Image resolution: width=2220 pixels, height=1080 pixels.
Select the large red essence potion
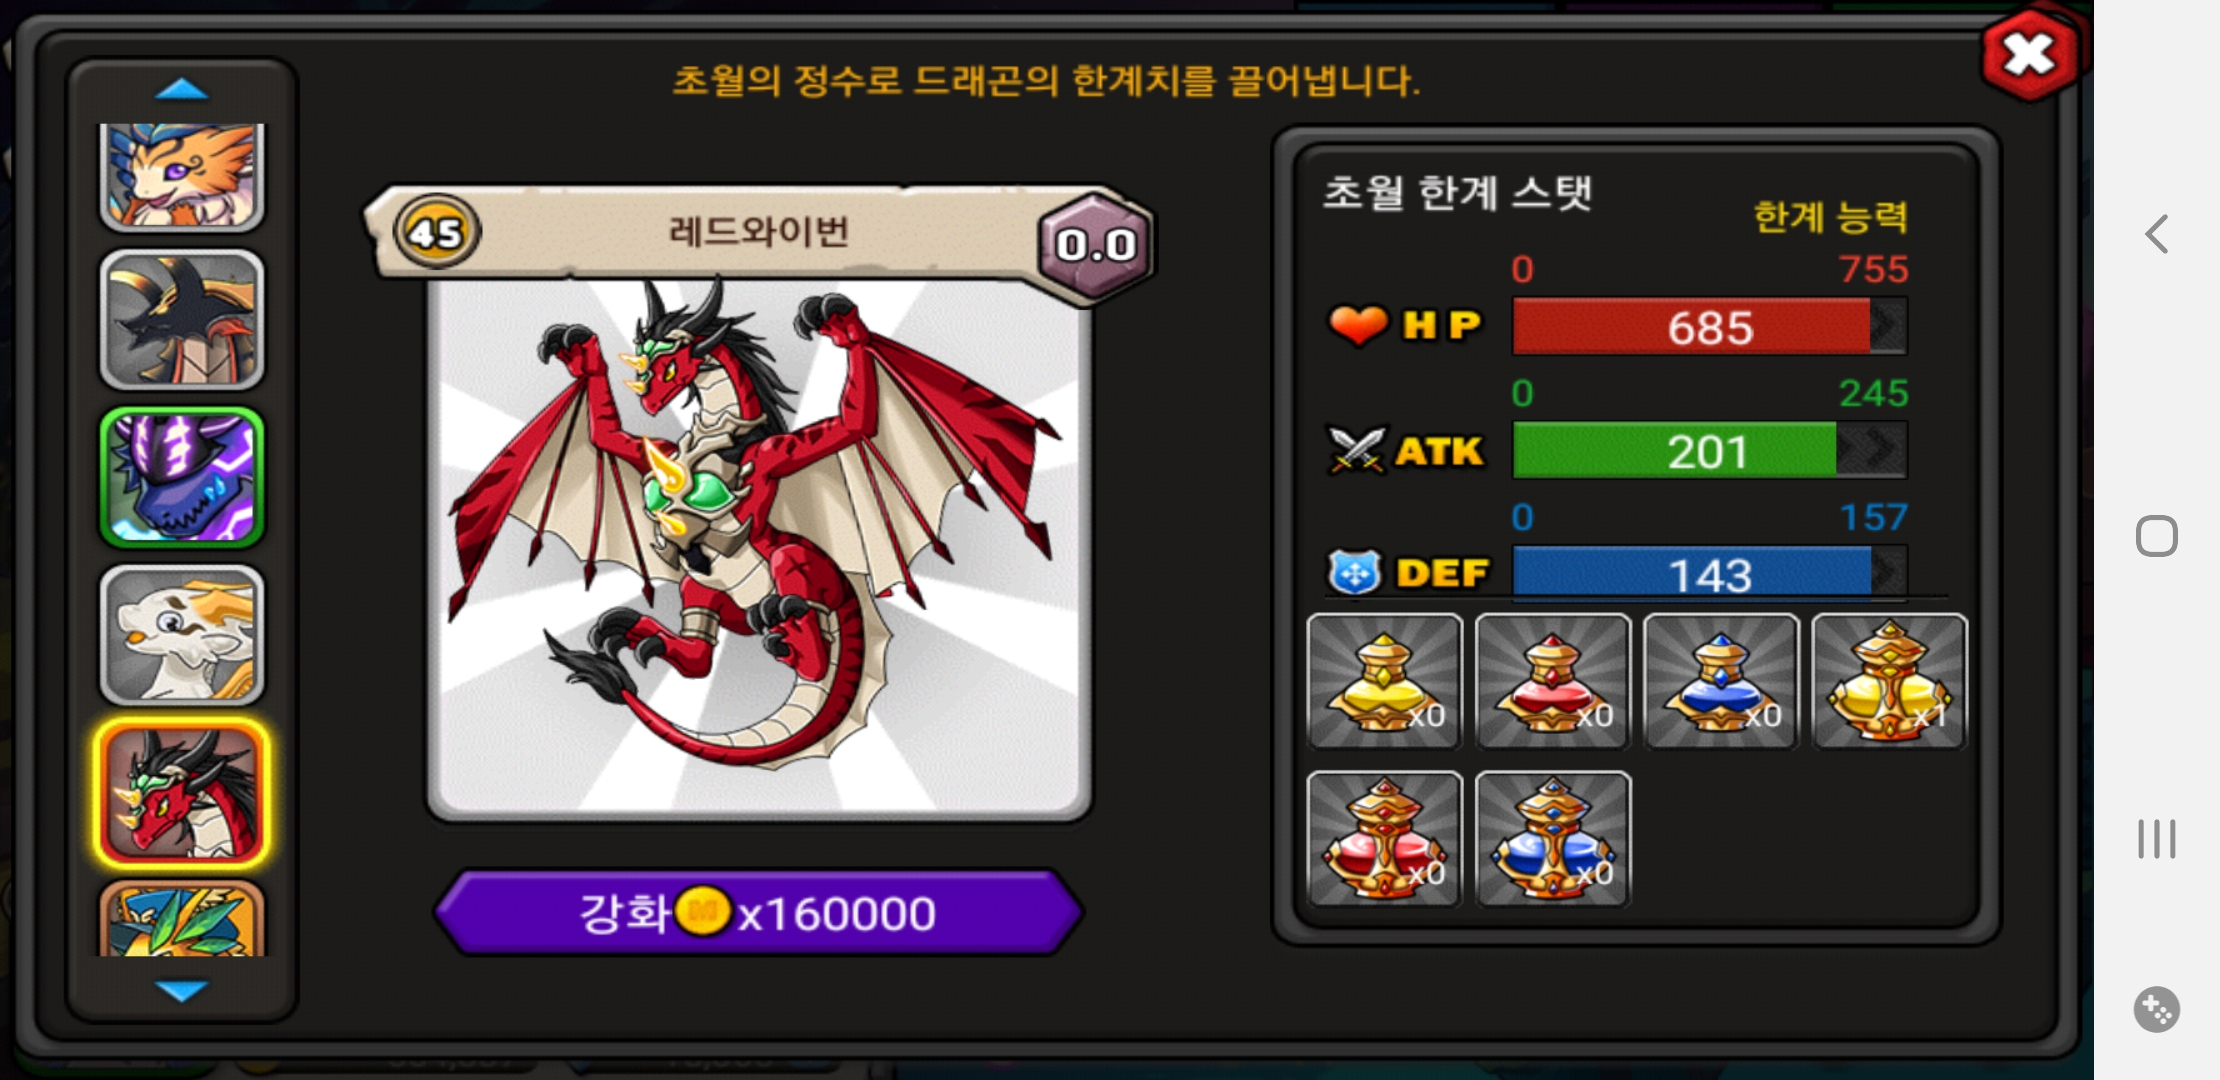click(x=1385, y=839)
